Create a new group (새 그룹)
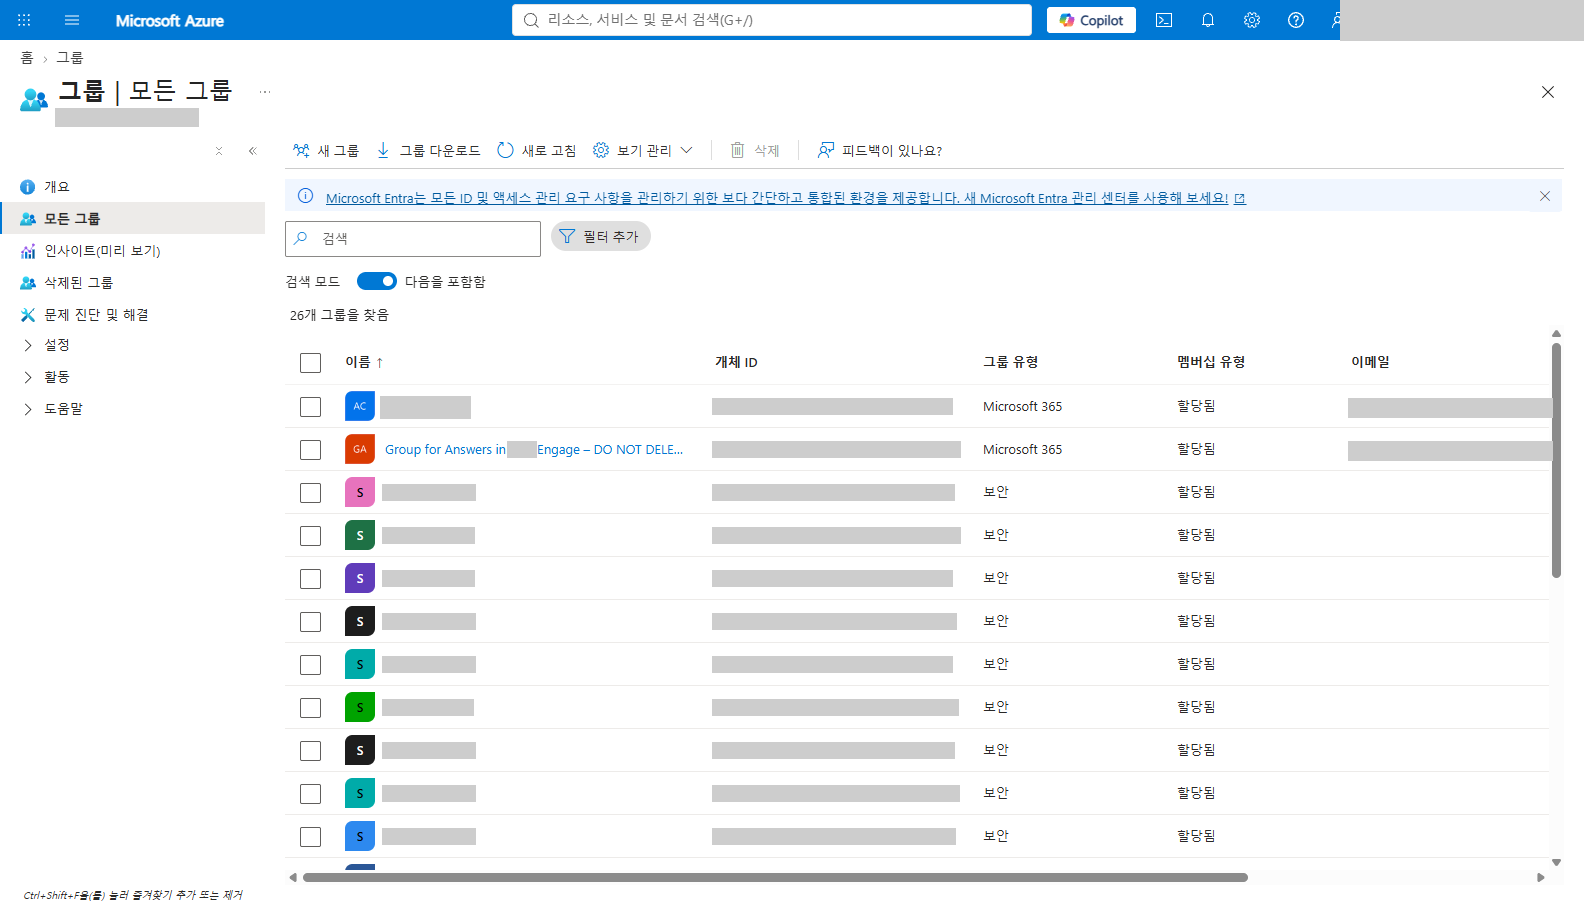This screenshot has height=905, width=1584. coord(326,150)
